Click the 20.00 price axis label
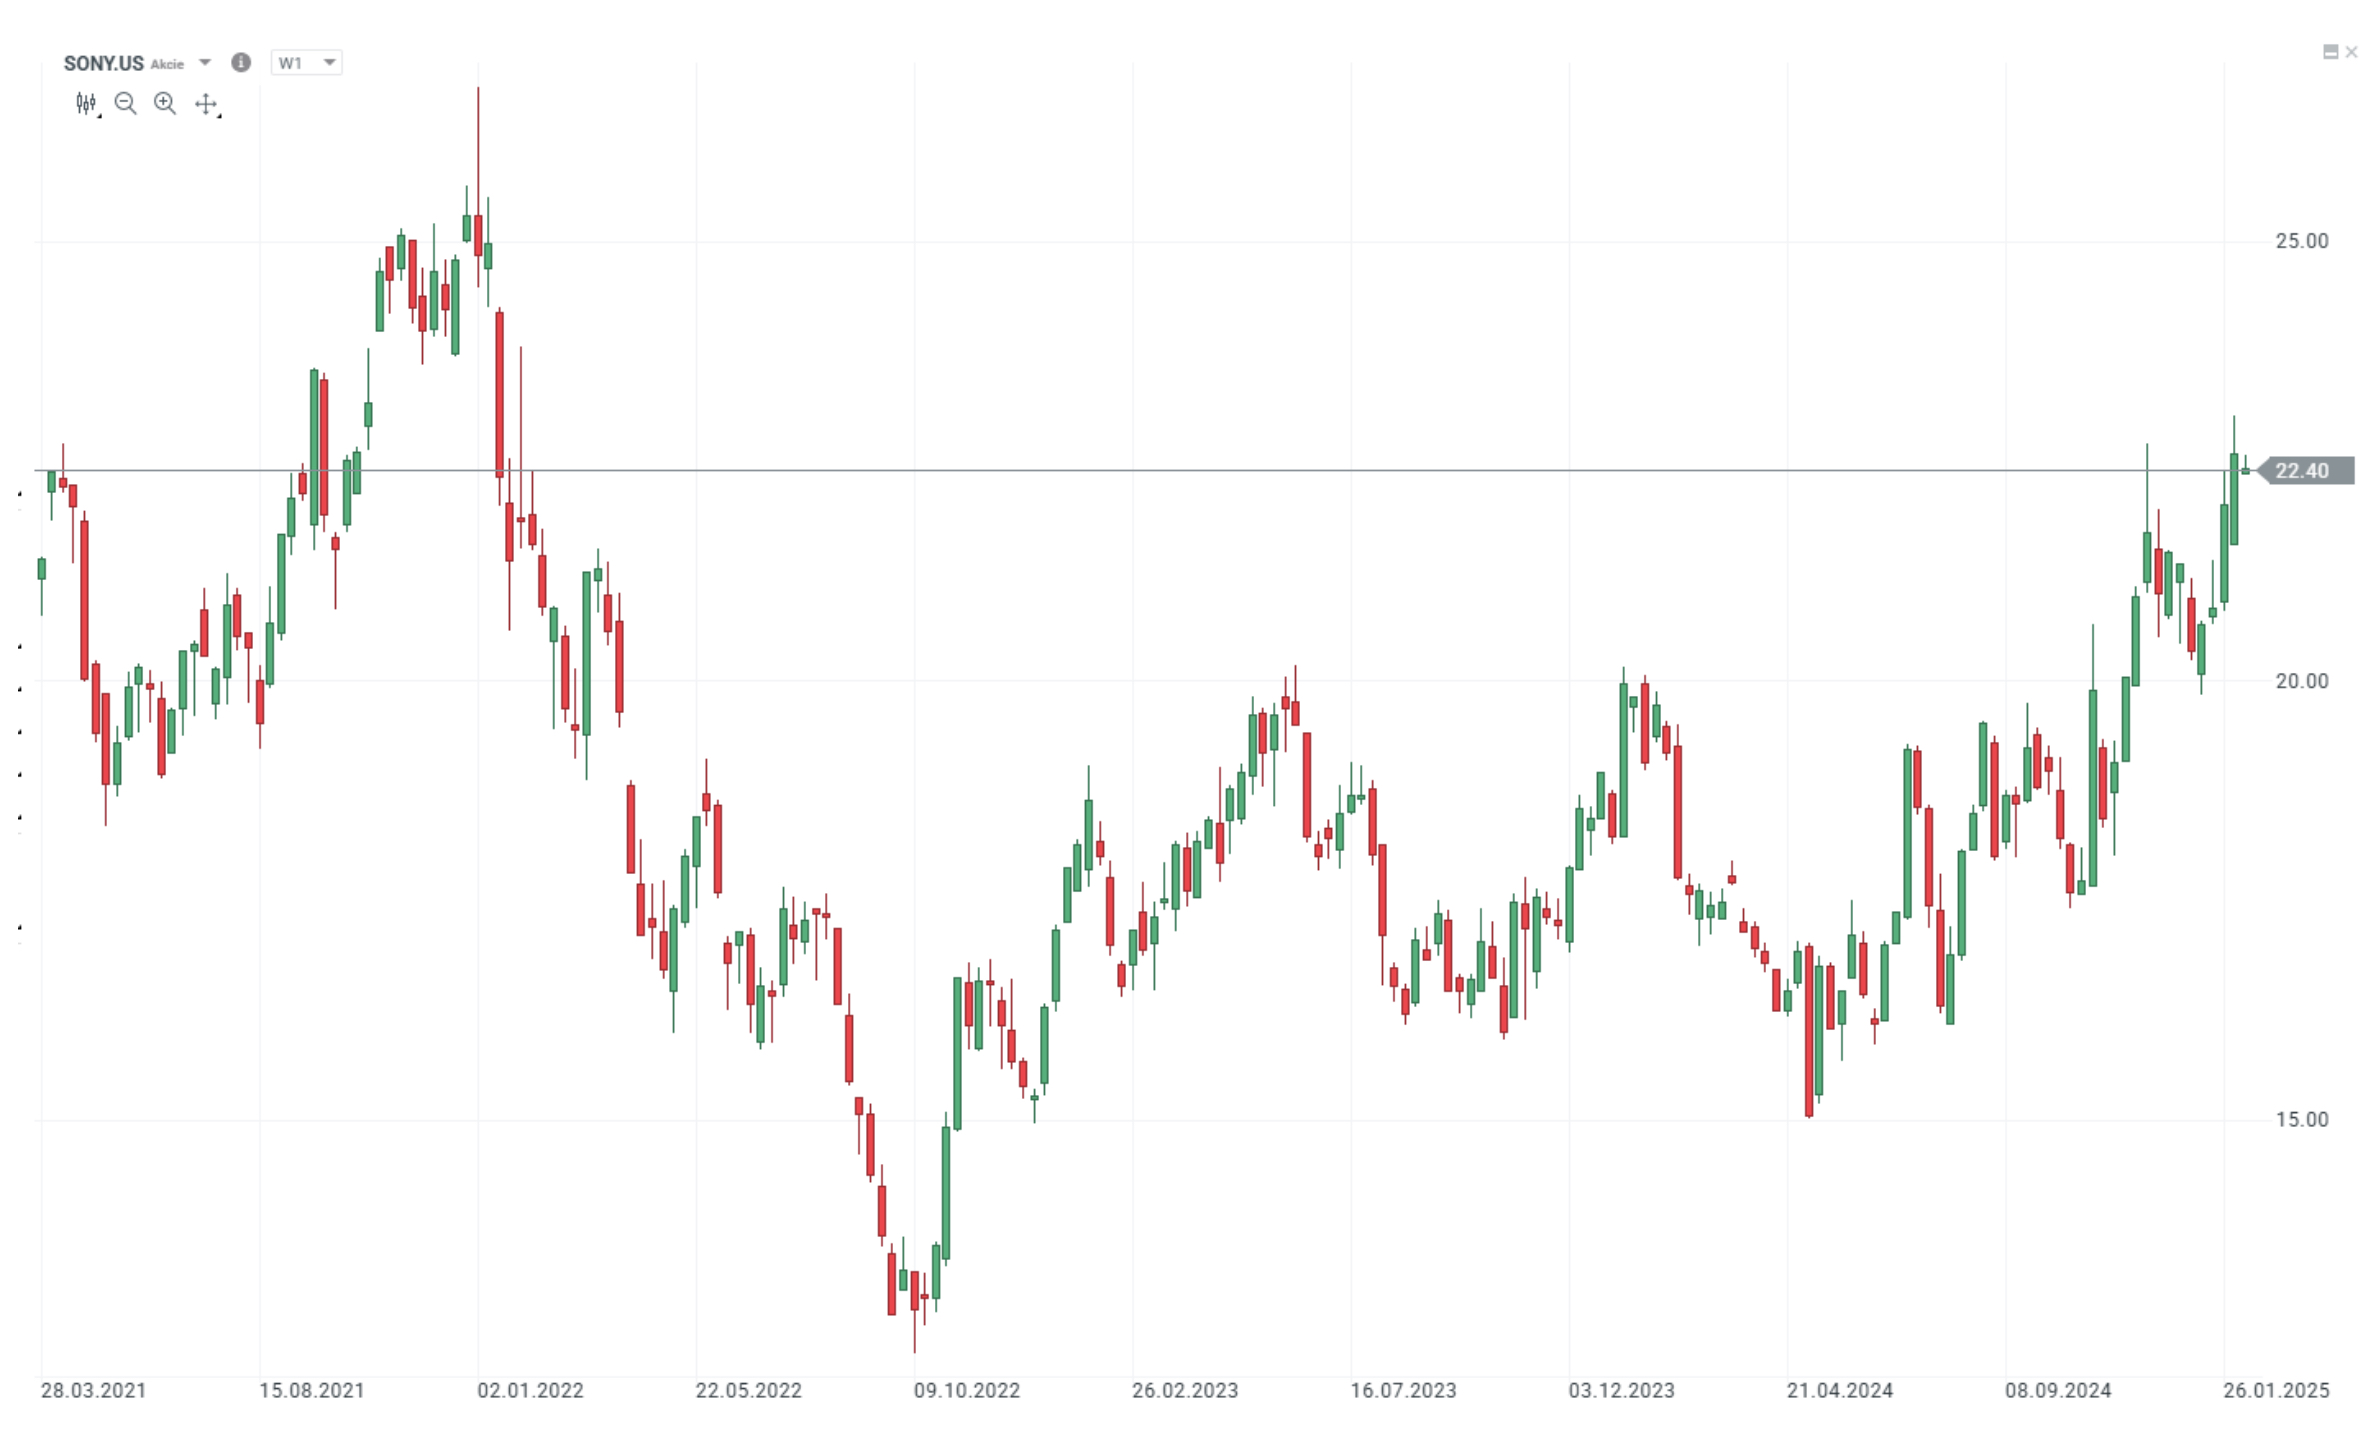 pyautogui.click(x=2301, y=681)
